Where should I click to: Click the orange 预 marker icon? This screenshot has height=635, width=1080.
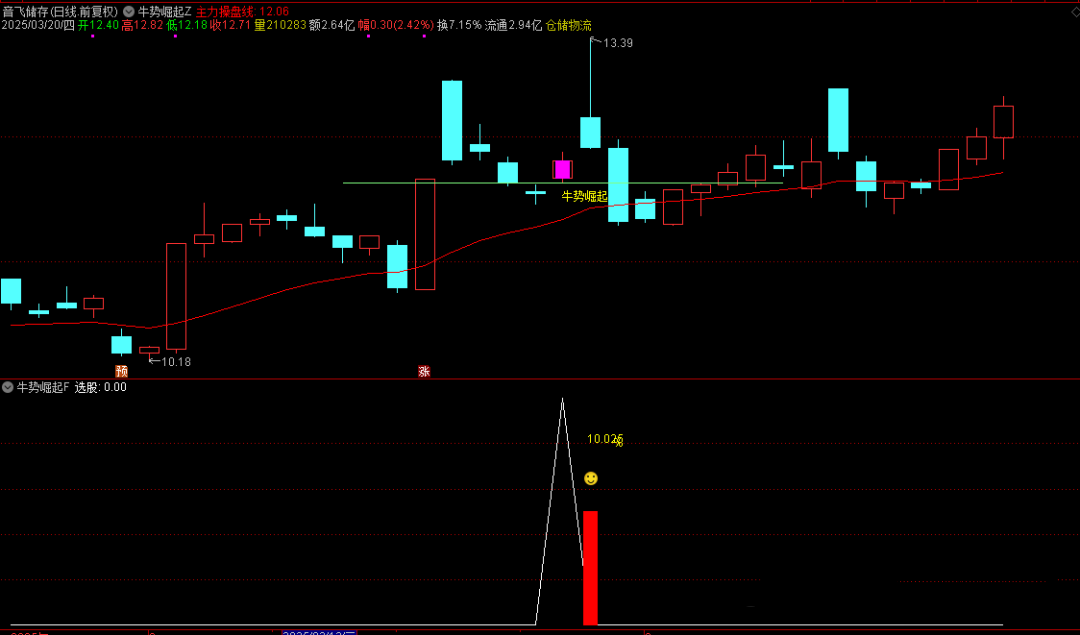click(x=121, y=371)
